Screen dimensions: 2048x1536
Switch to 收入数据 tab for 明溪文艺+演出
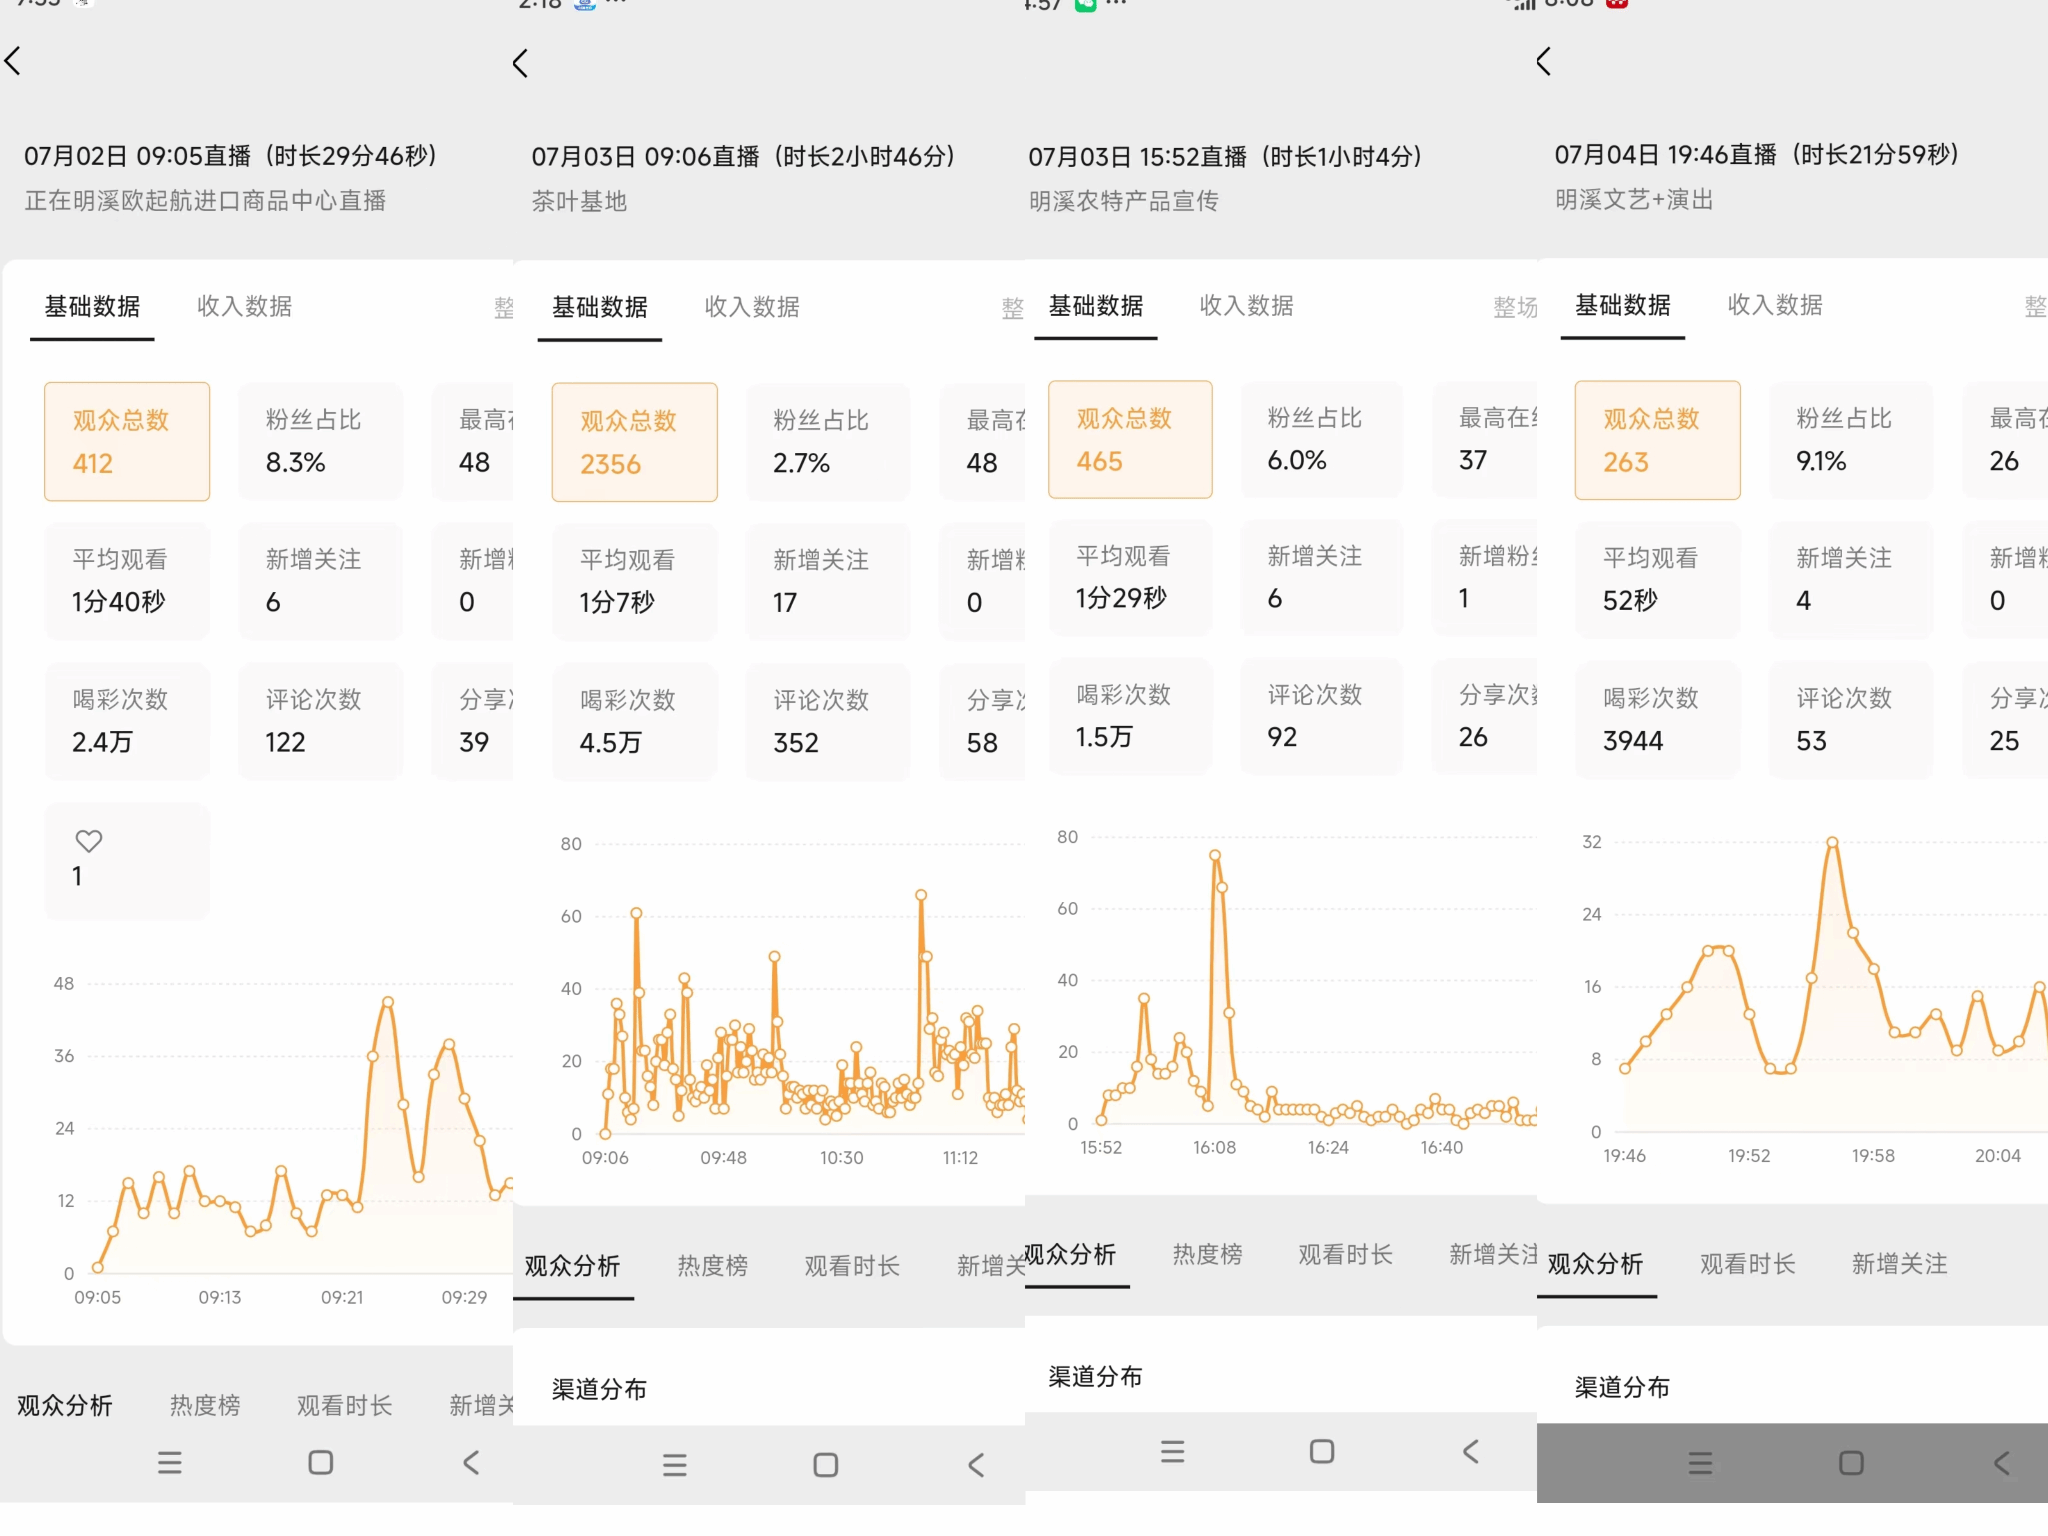(x=1775, y=305)
